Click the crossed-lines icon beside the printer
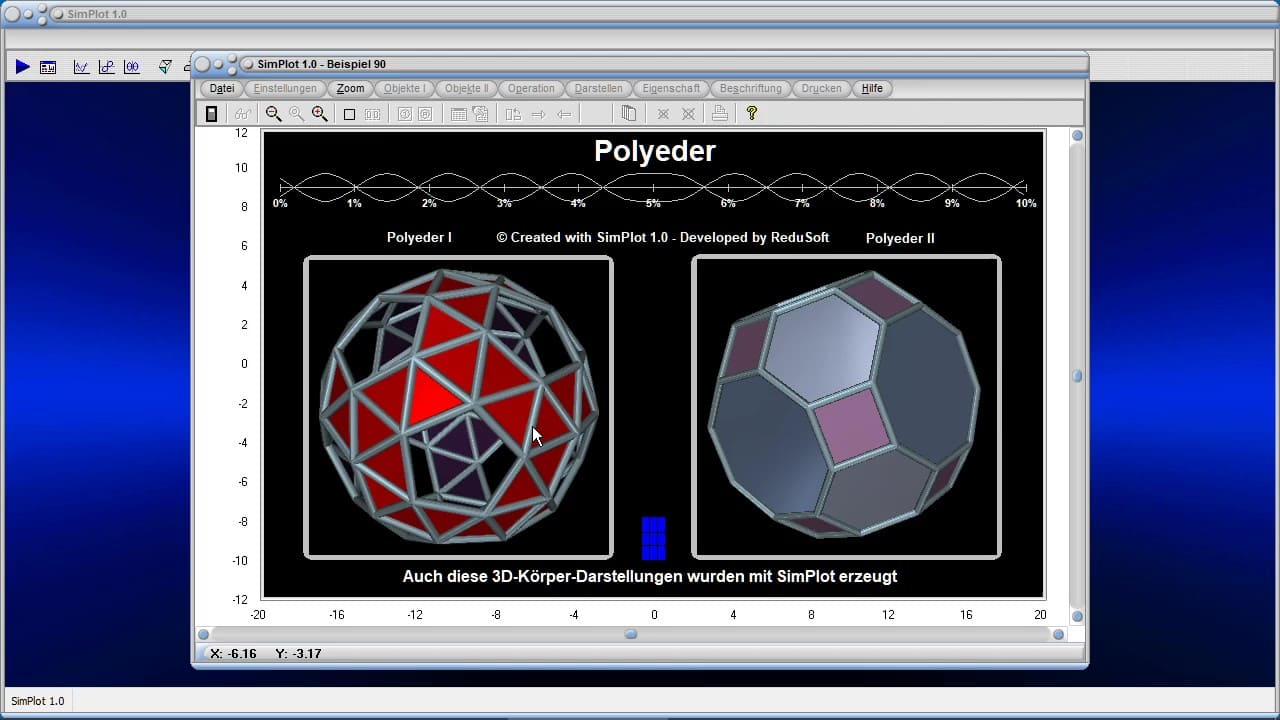 pos(688,114)
